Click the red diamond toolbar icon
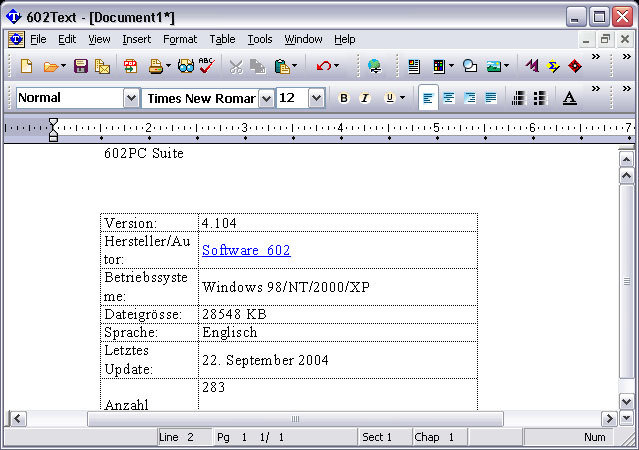 tap(575, 66)
